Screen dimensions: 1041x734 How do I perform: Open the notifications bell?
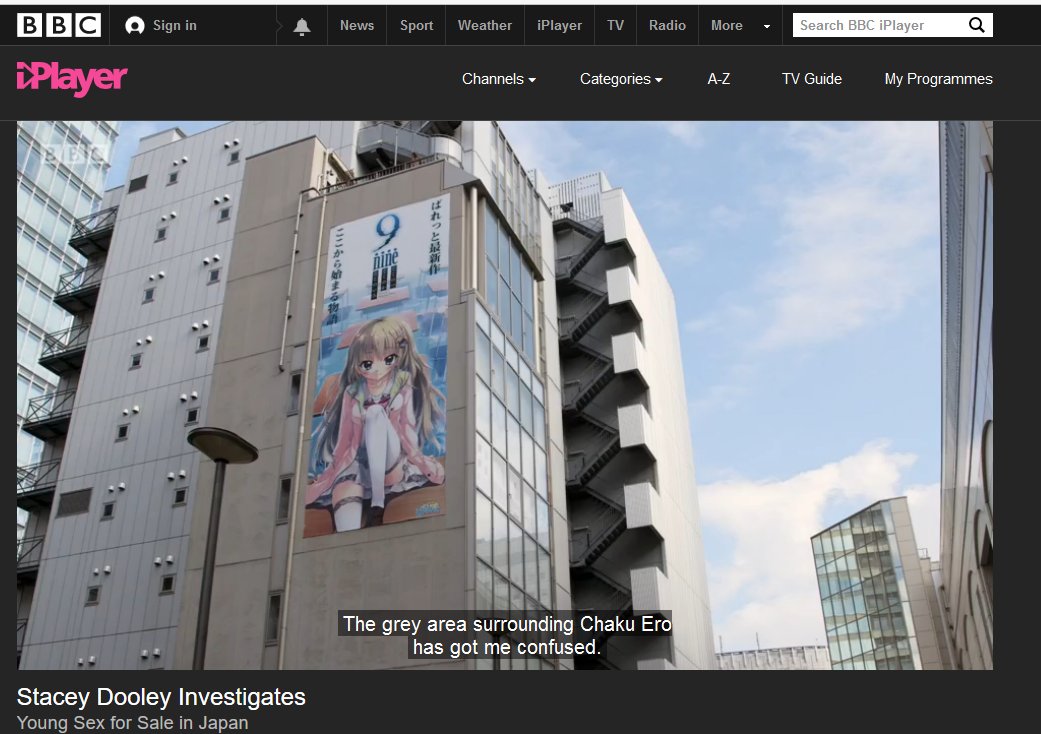tap(301, 26)
